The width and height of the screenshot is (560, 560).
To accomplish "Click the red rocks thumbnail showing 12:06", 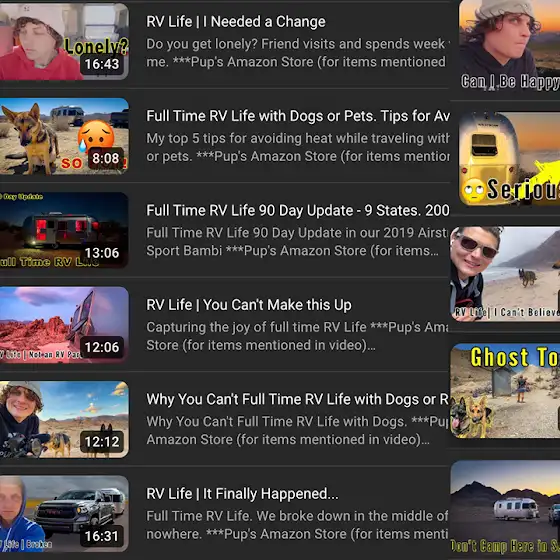I will (64, 325).
